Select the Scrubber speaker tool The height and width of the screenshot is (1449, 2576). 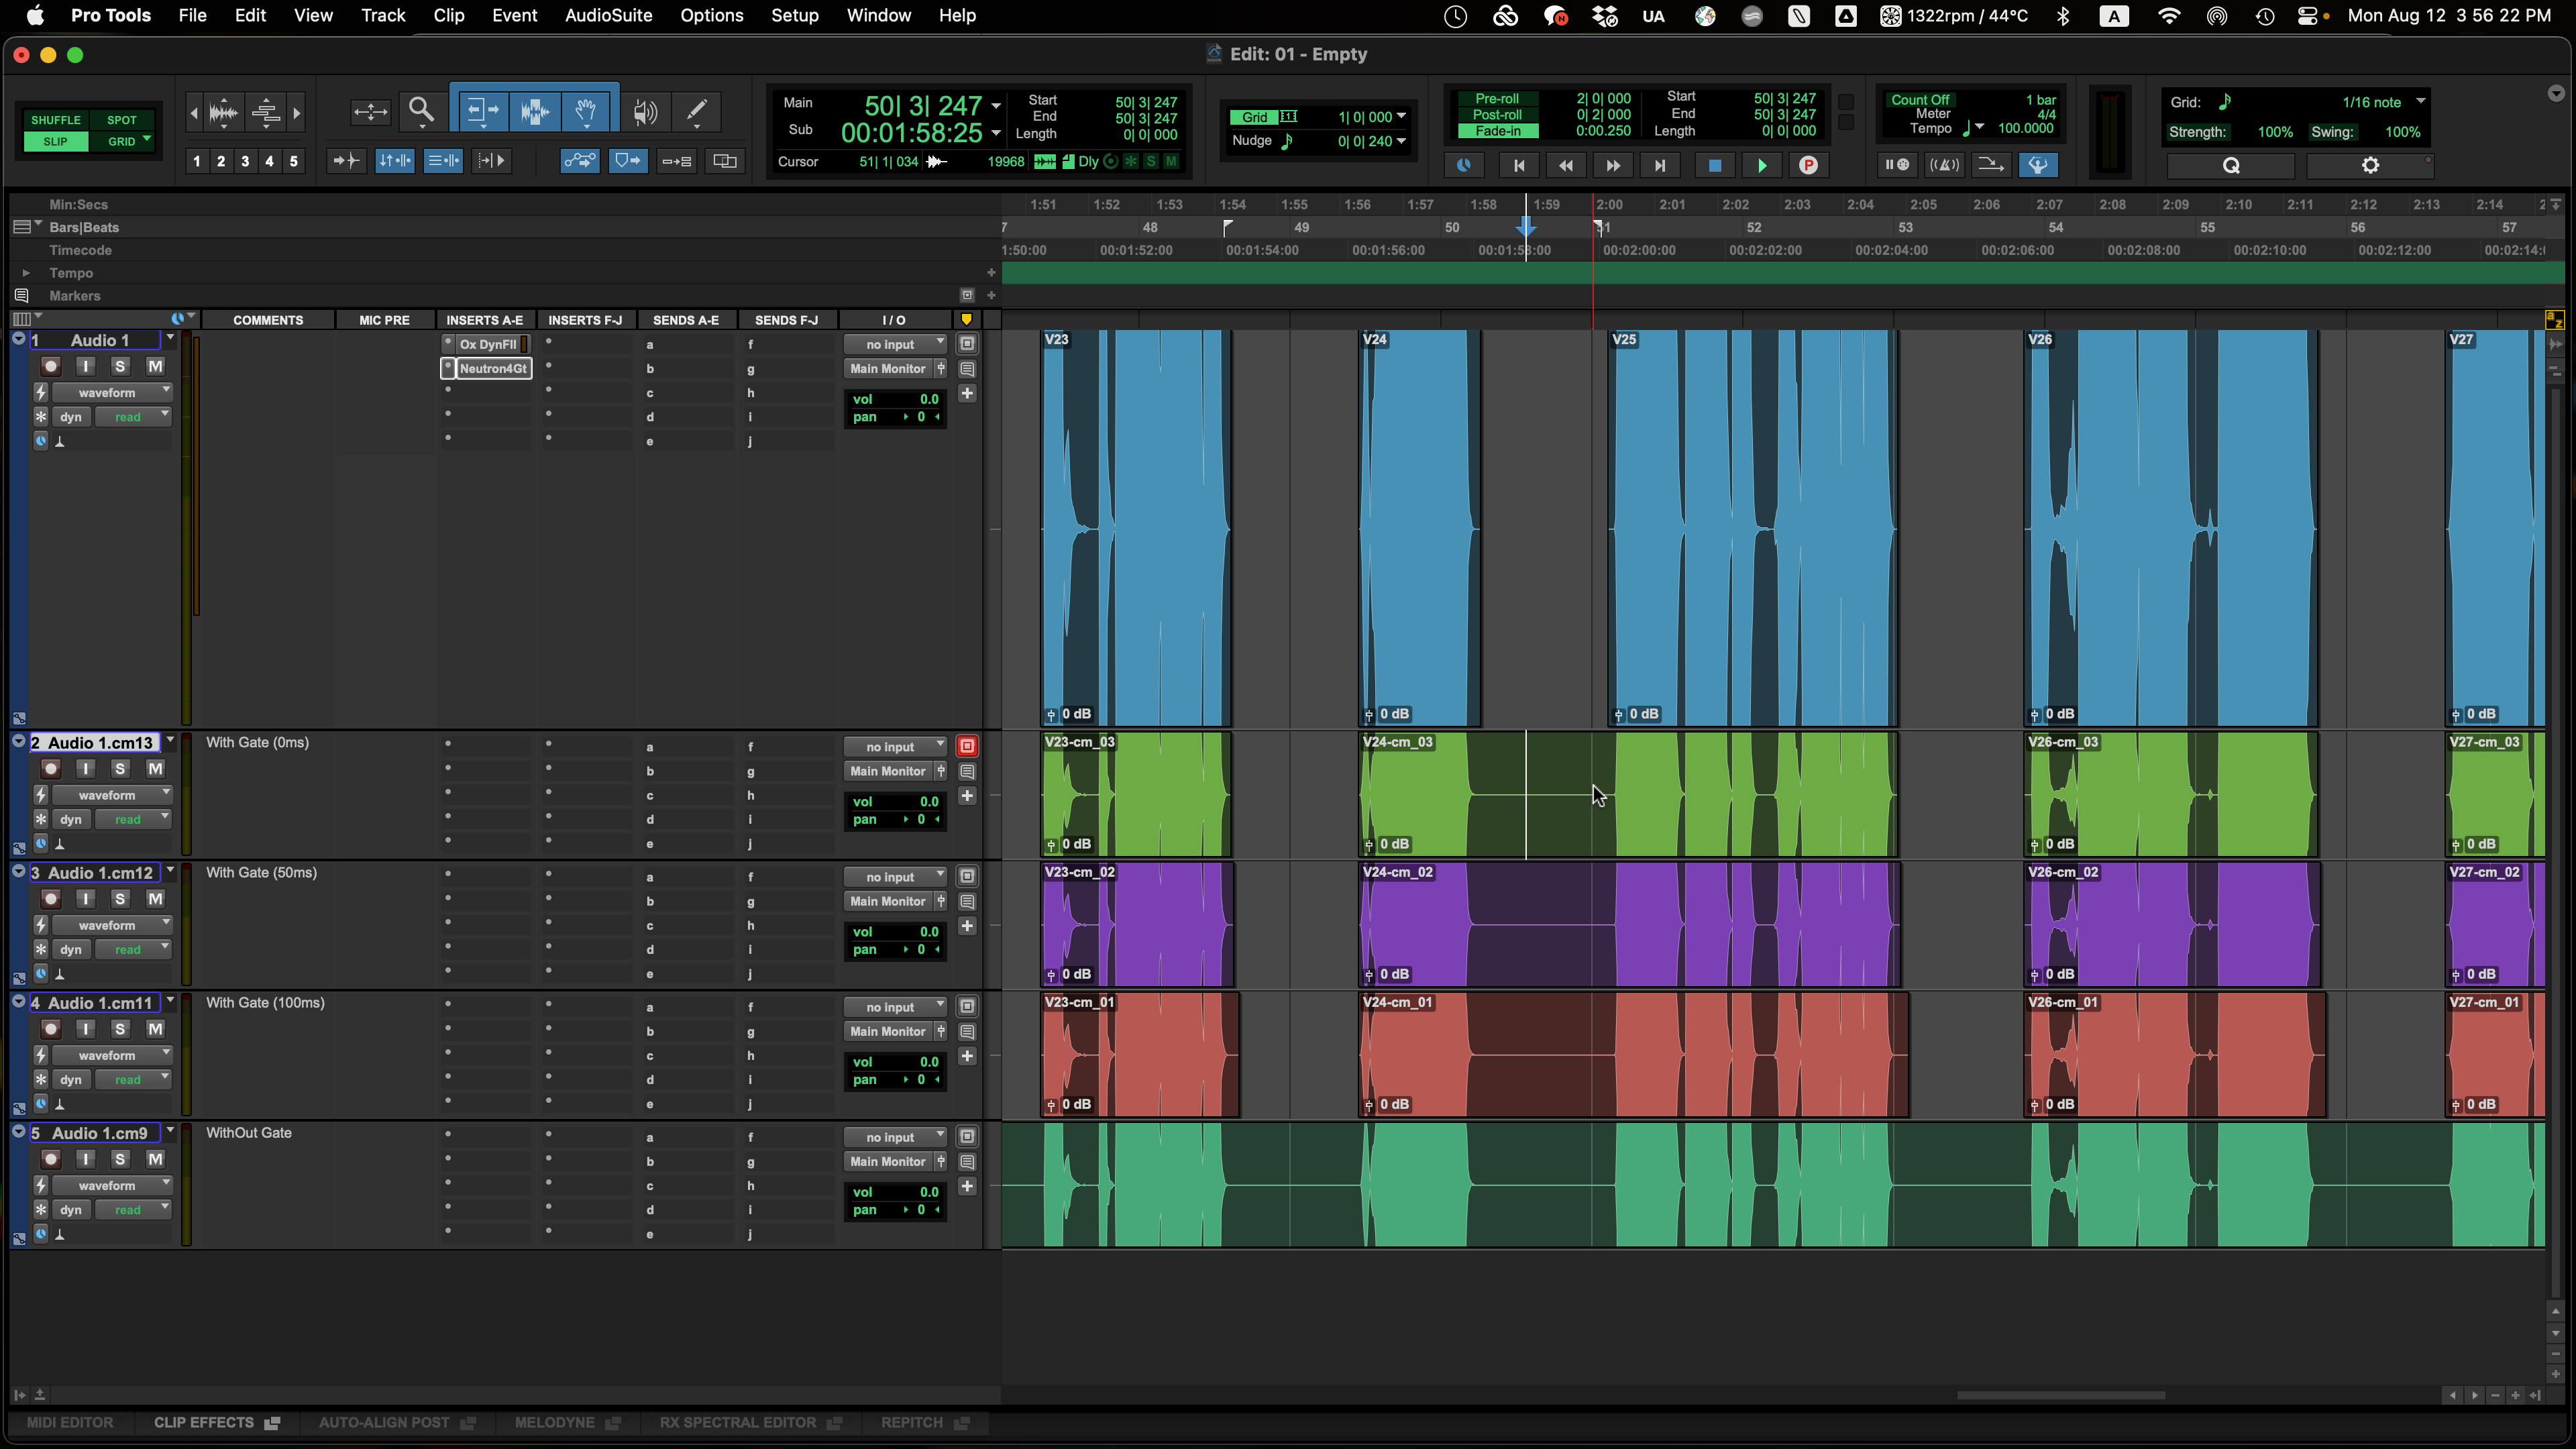646,111
